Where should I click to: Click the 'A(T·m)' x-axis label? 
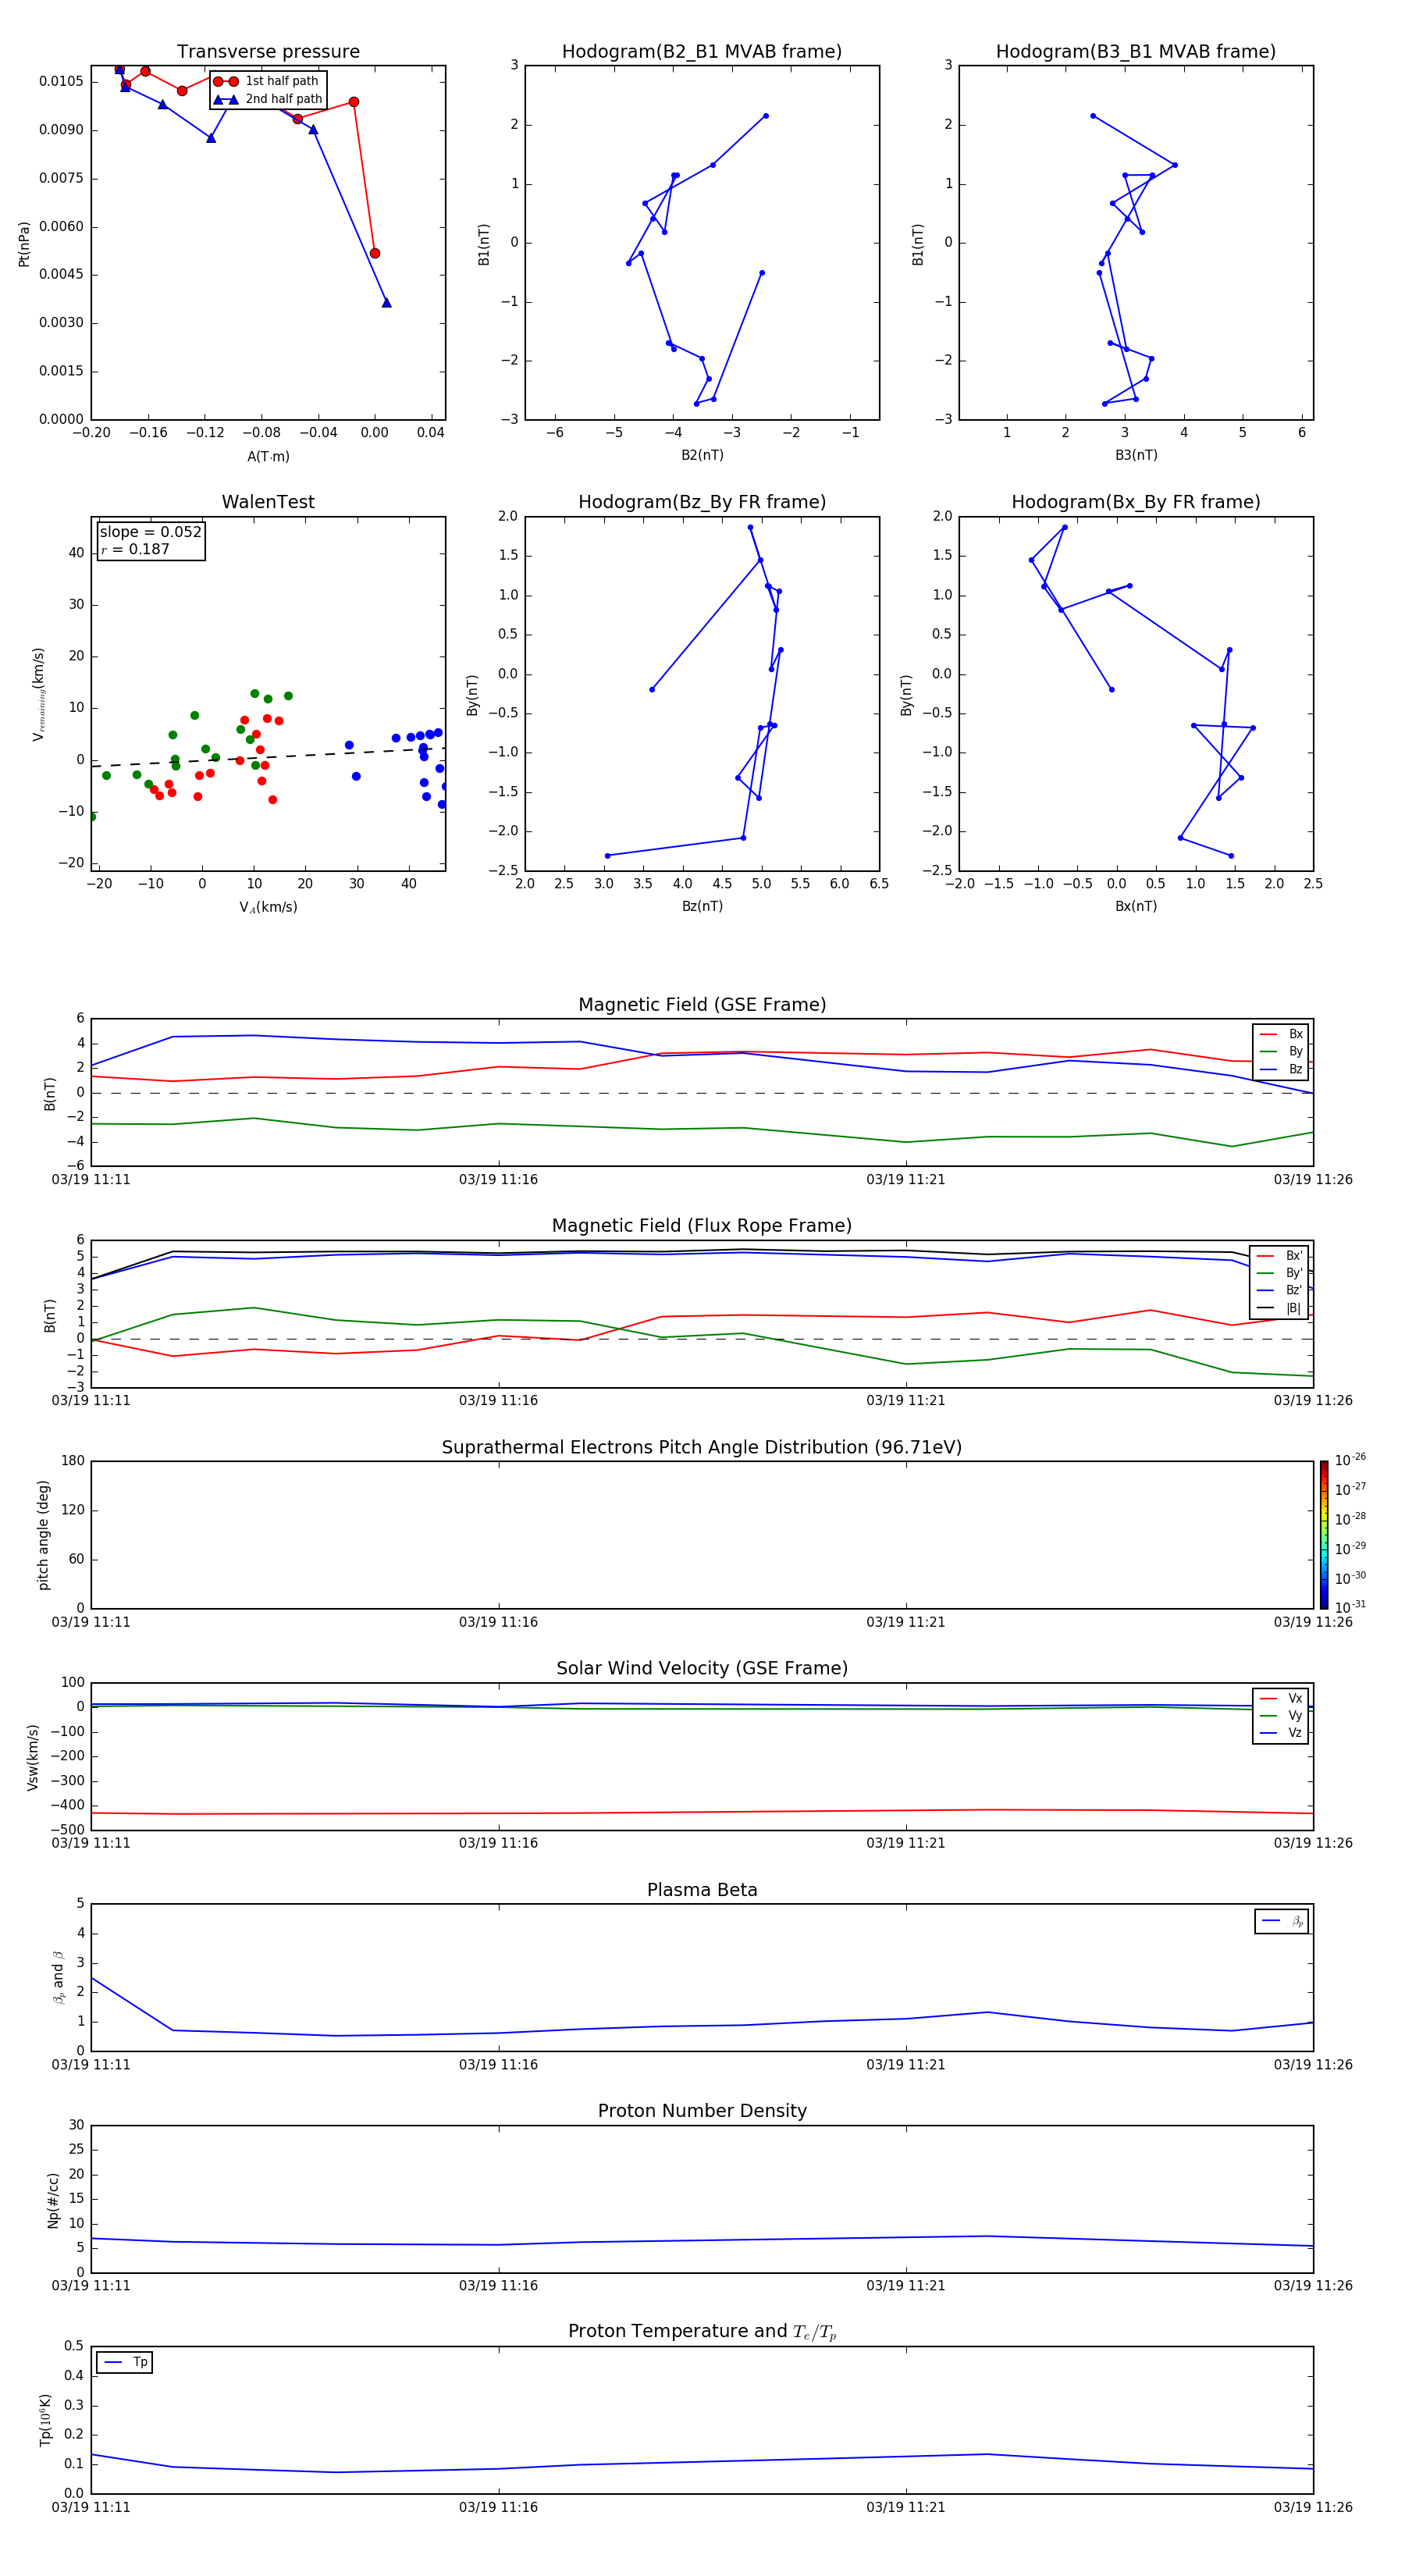(268, 456)
